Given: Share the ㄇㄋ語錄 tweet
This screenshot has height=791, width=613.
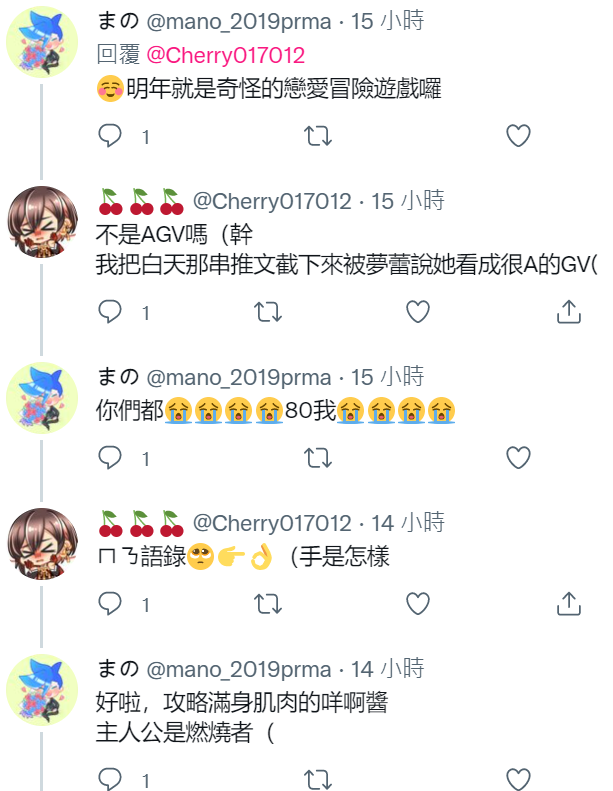Looking at the screenshot, I should click(569, 603).
